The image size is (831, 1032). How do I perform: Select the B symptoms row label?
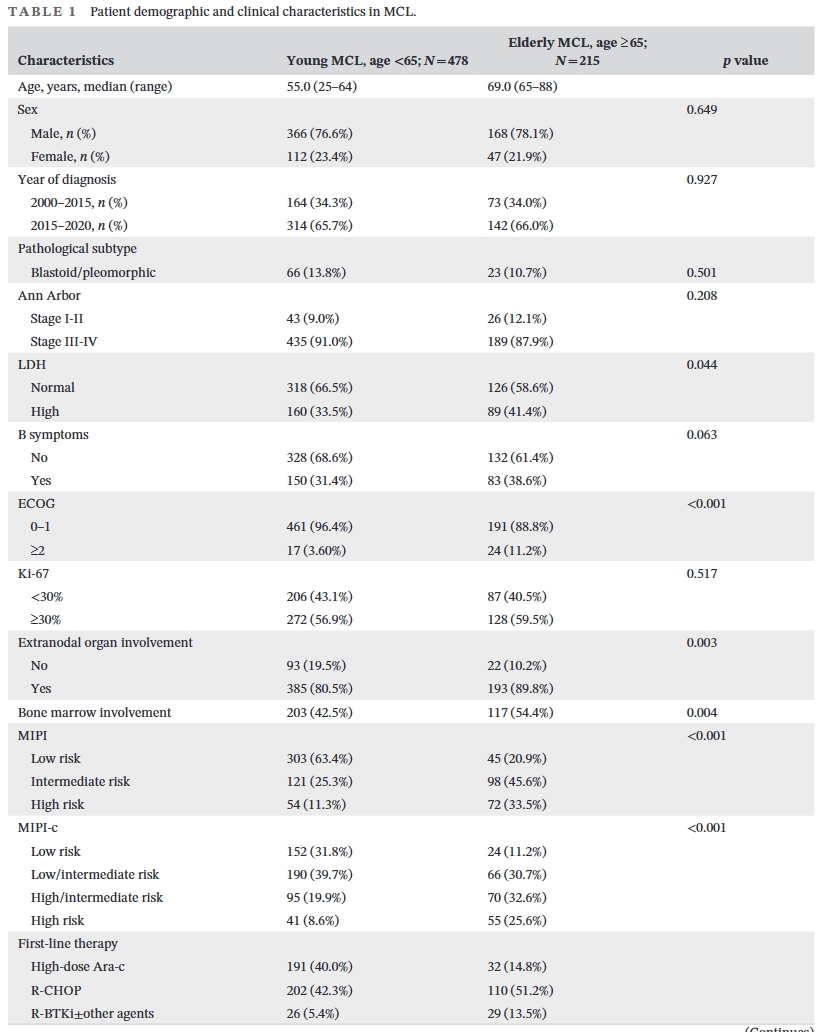pos(54,435)
